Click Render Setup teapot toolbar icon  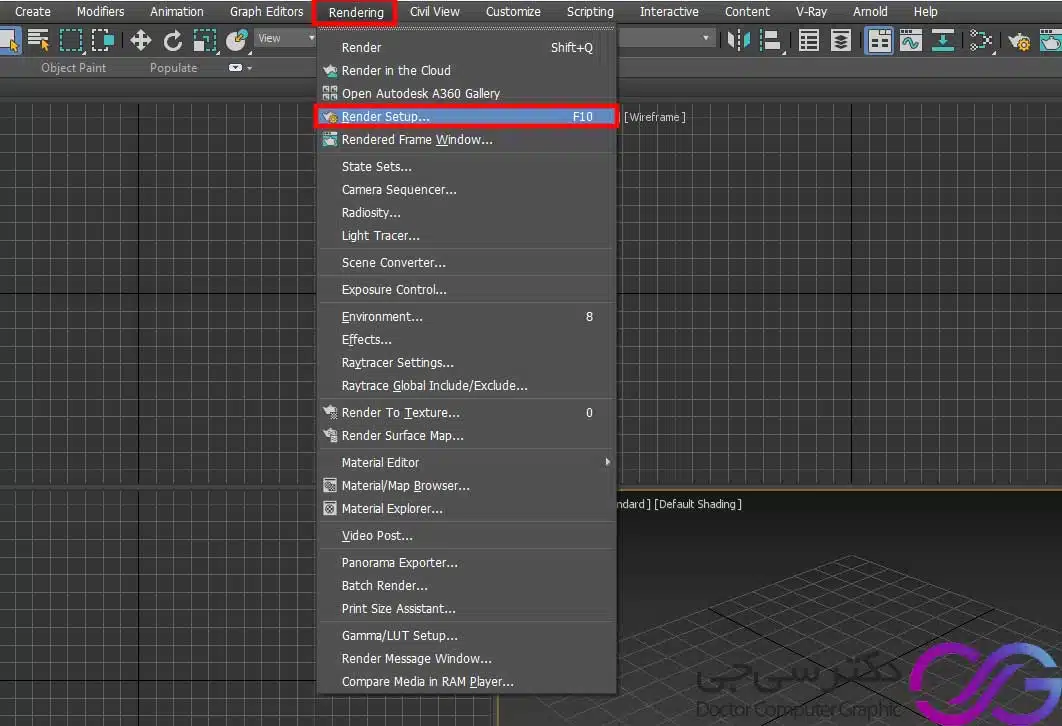point(1019,41)
